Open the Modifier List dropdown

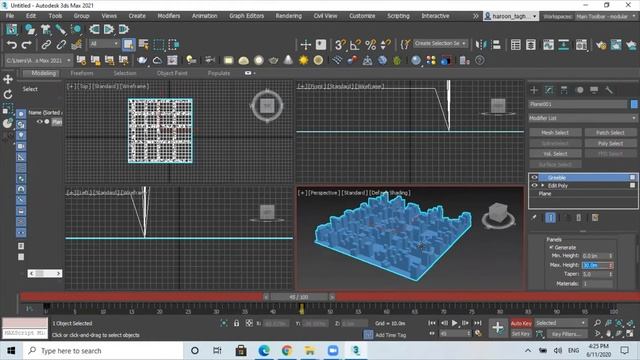coord(582,118)
